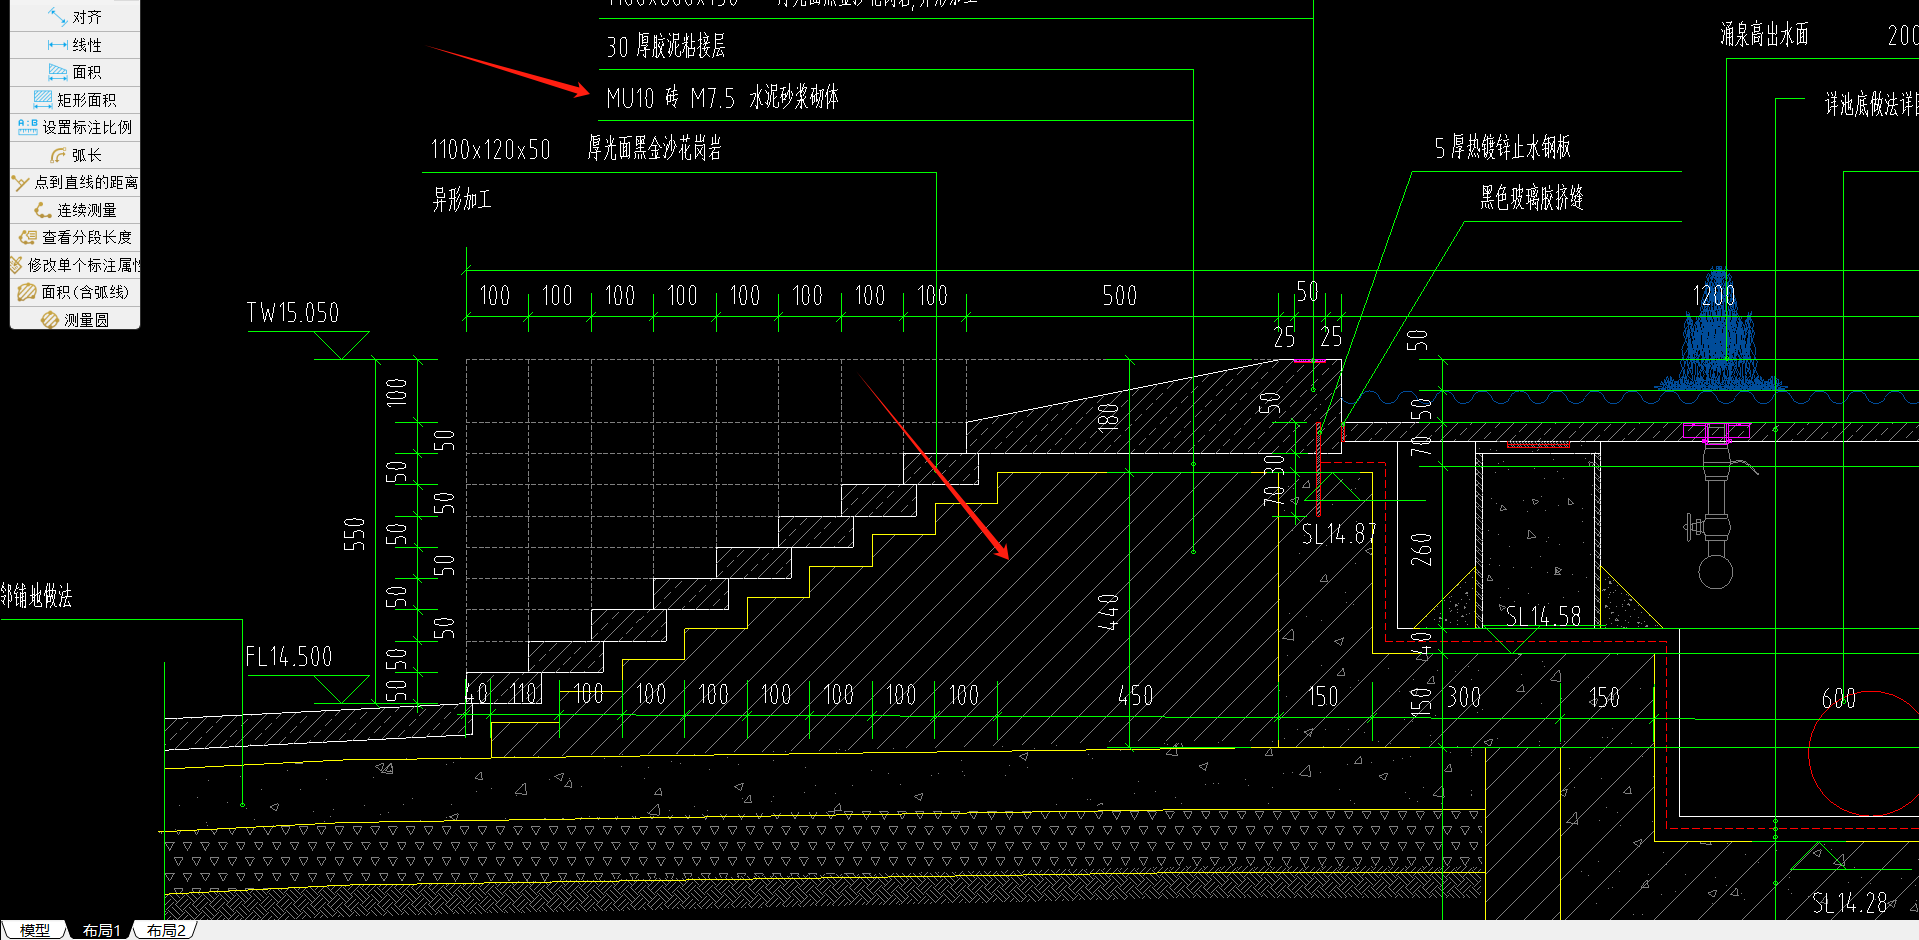
Task: Click the 铺地做法 label at left edge
Action: [x=36, y=597]
